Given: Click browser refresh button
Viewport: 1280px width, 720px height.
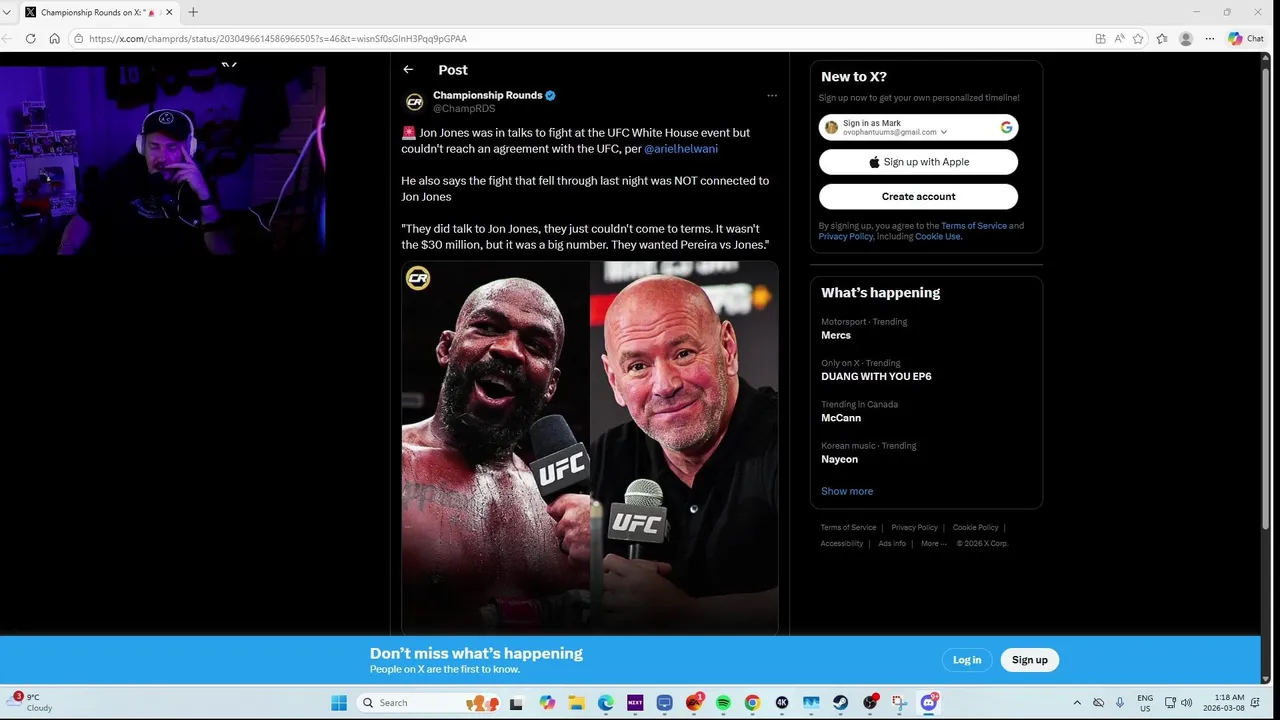Looking at the screenshot, I should point(31,39).
